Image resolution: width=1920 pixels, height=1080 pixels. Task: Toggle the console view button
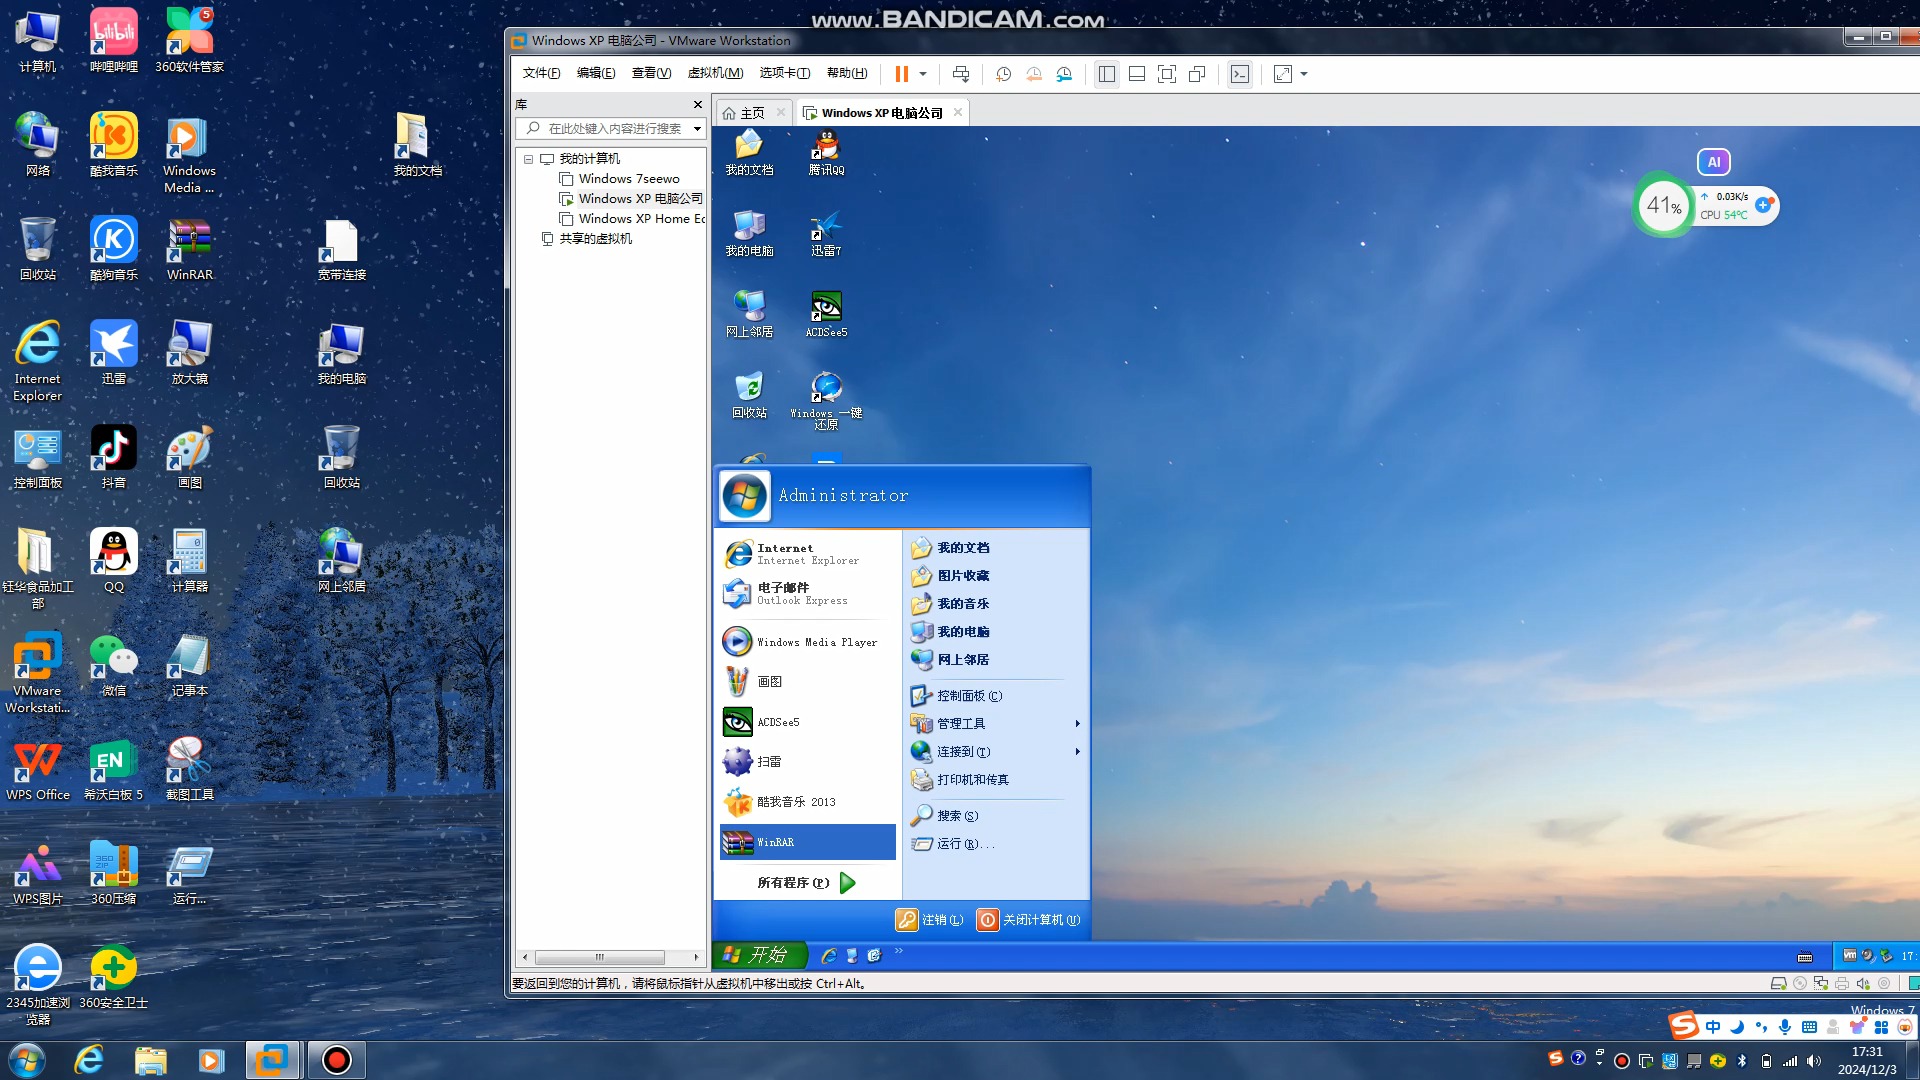1240,74
